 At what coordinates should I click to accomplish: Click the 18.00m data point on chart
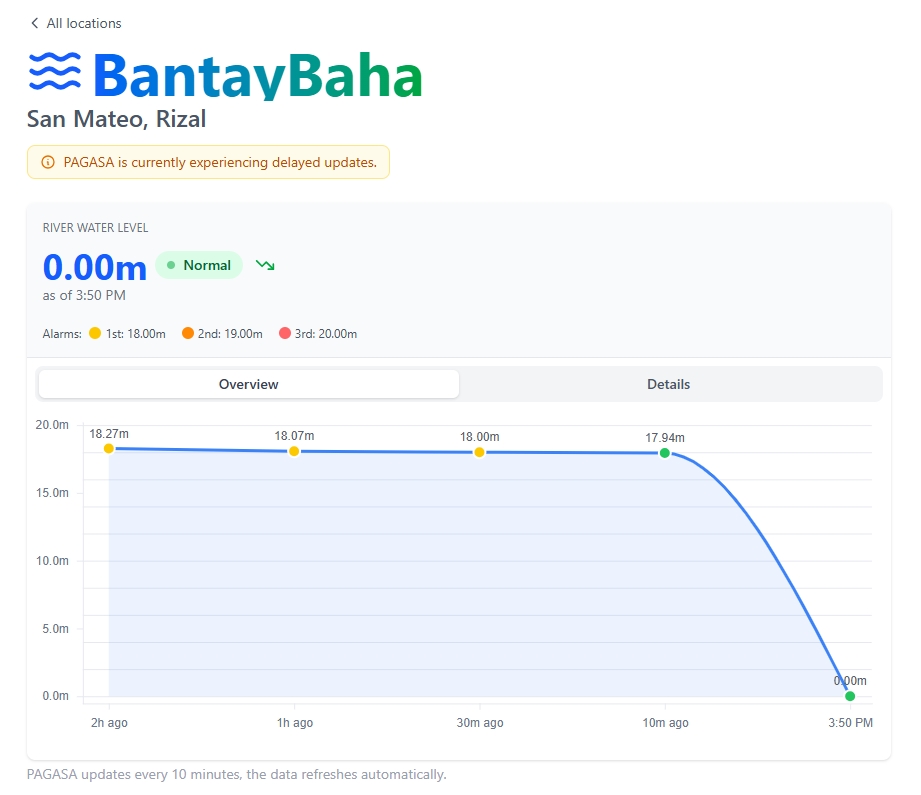click(479, 452)
